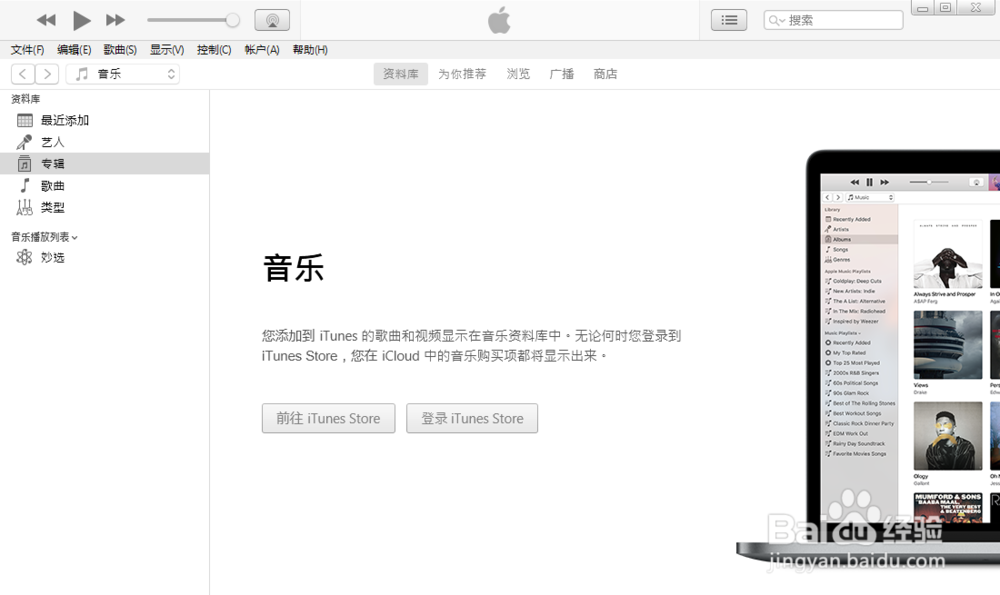Go back with the left arrow button
Viewport: 1000px width, 595px height.
tap(23, 74)
